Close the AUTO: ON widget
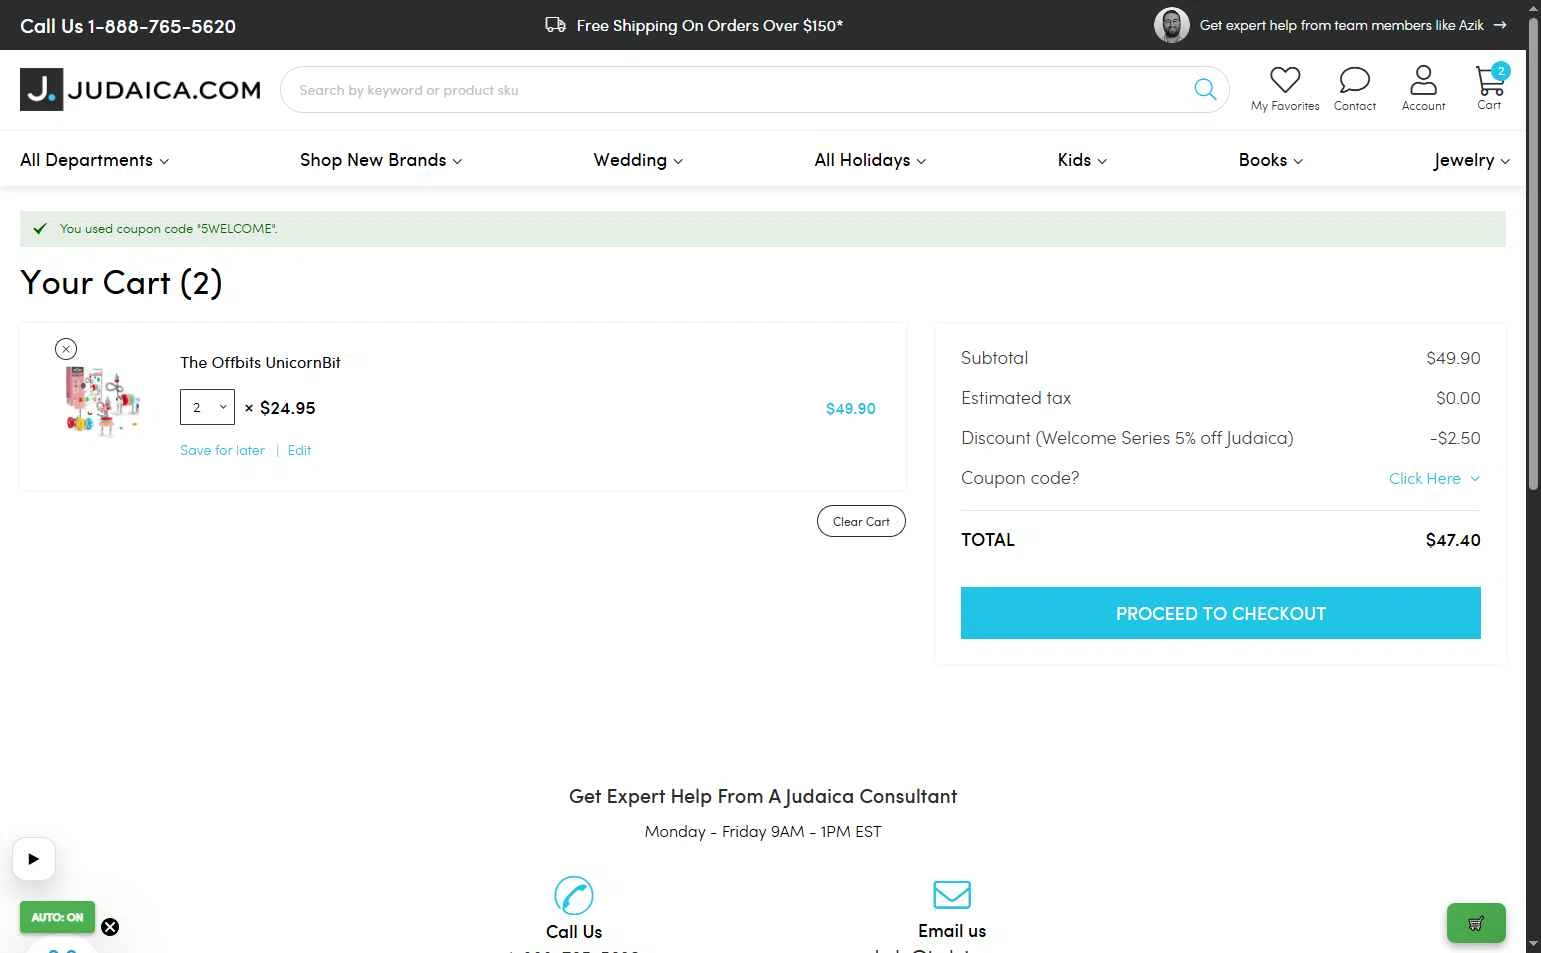 pos(110,927)
